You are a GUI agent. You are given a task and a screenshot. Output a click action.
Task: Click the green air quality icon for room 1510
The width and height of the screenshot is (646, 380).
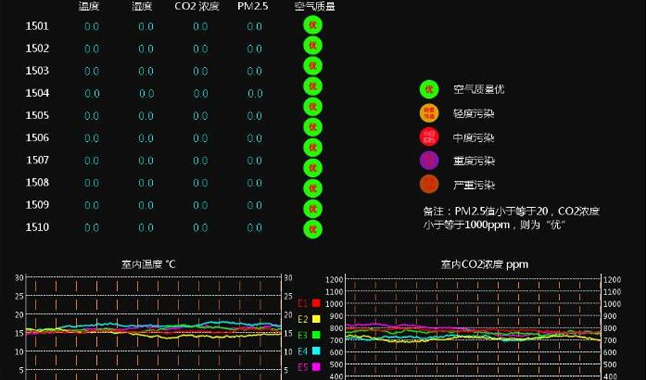click(313, 229)
